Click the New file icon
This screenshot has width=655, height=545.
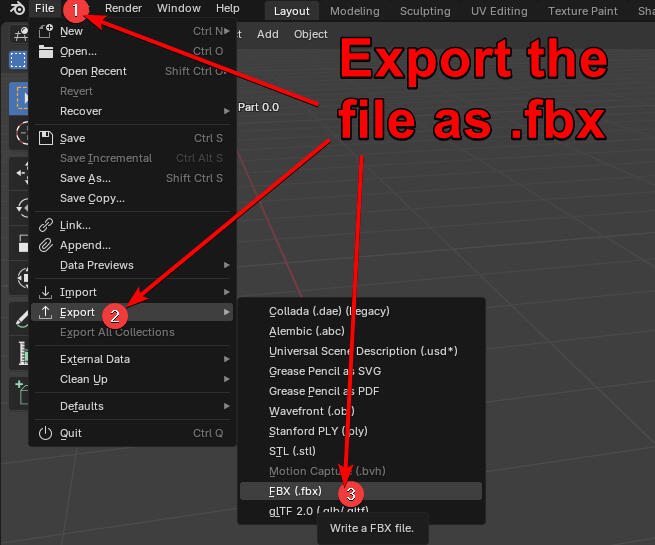[x=45, y=31]
